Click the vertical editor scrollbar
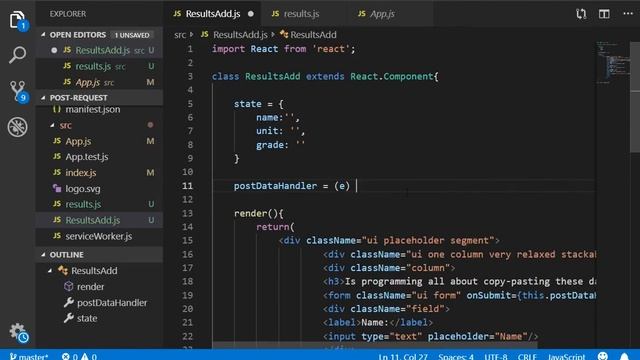This screenshot has width=640, height=360. tap(635, 98)
